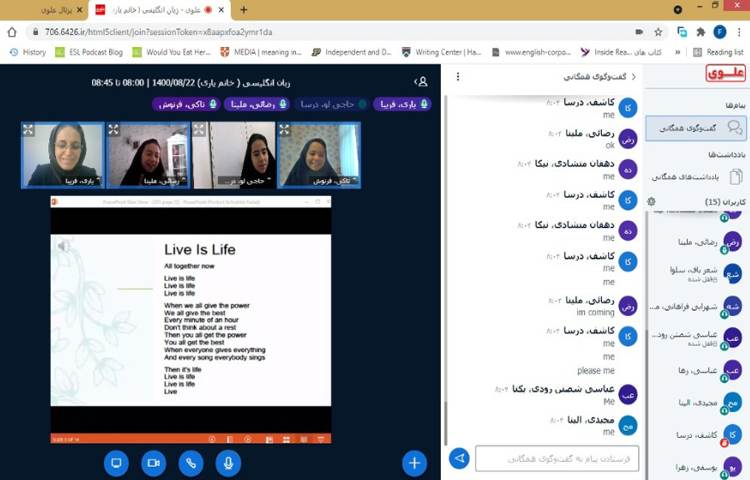
Task: Click the share screen button
Action: 115,462
